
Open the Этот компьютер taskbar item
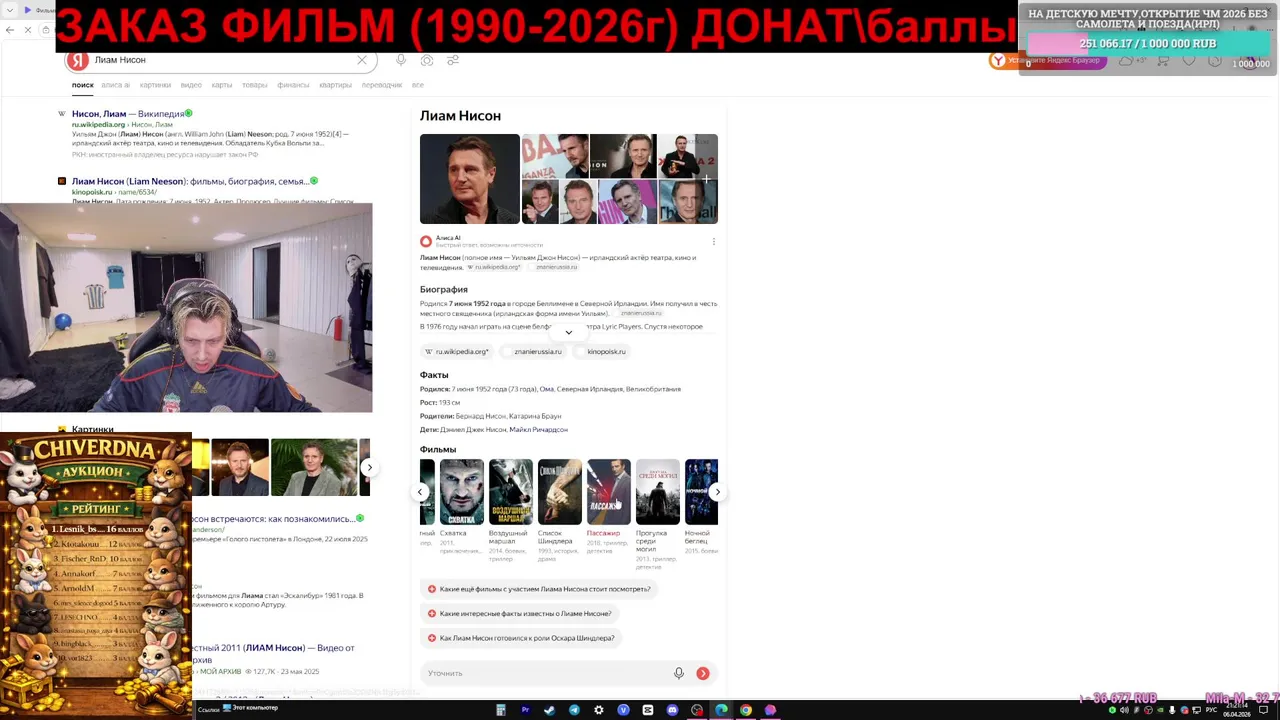click(x=250, y=708)
